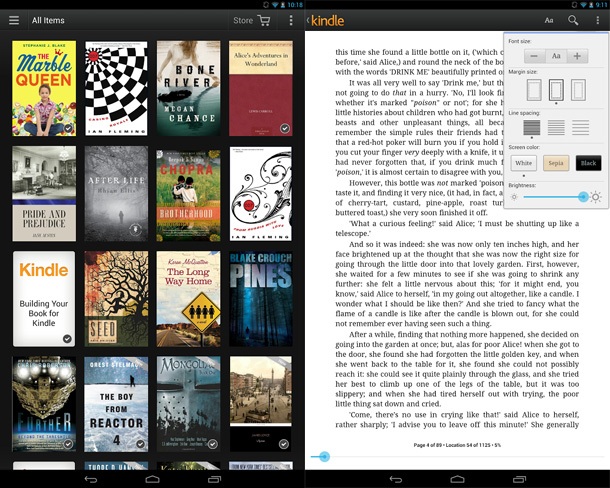
Task: Open The Boy from Reactor 4
Action: (116, 404)
